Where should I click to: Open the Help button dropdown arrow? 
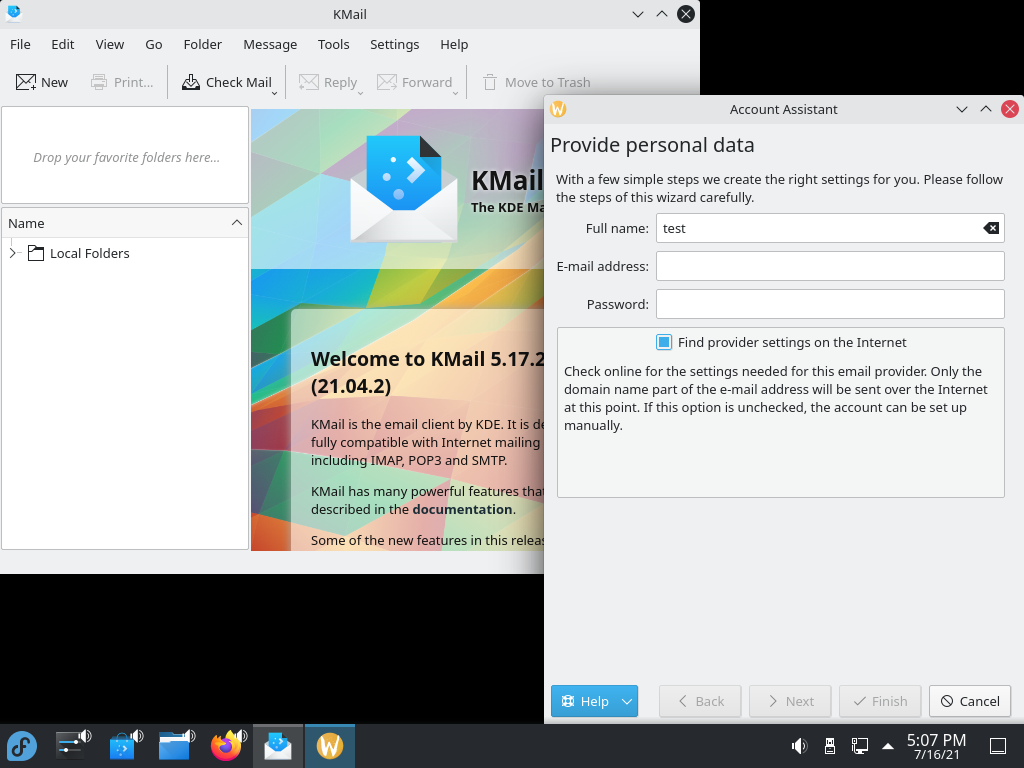[627, 701]
